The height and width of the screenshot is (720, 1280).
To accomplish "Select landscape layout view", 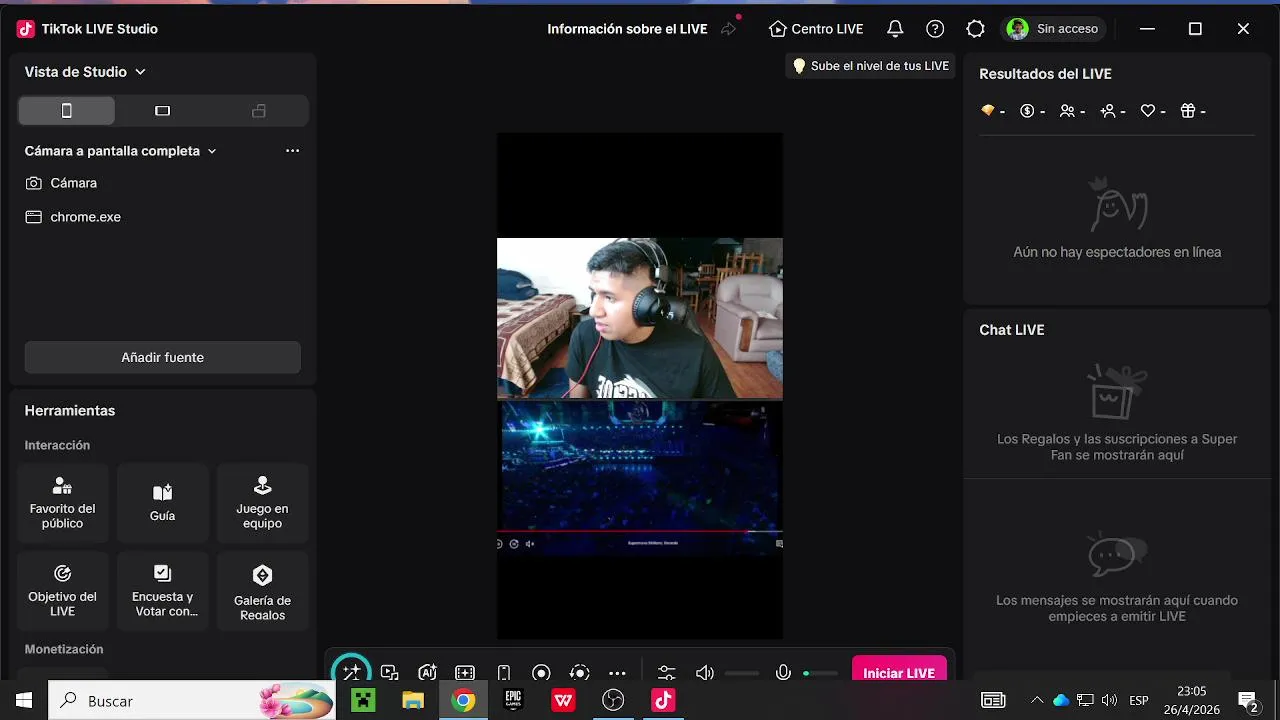I will (x=163, y=111).
